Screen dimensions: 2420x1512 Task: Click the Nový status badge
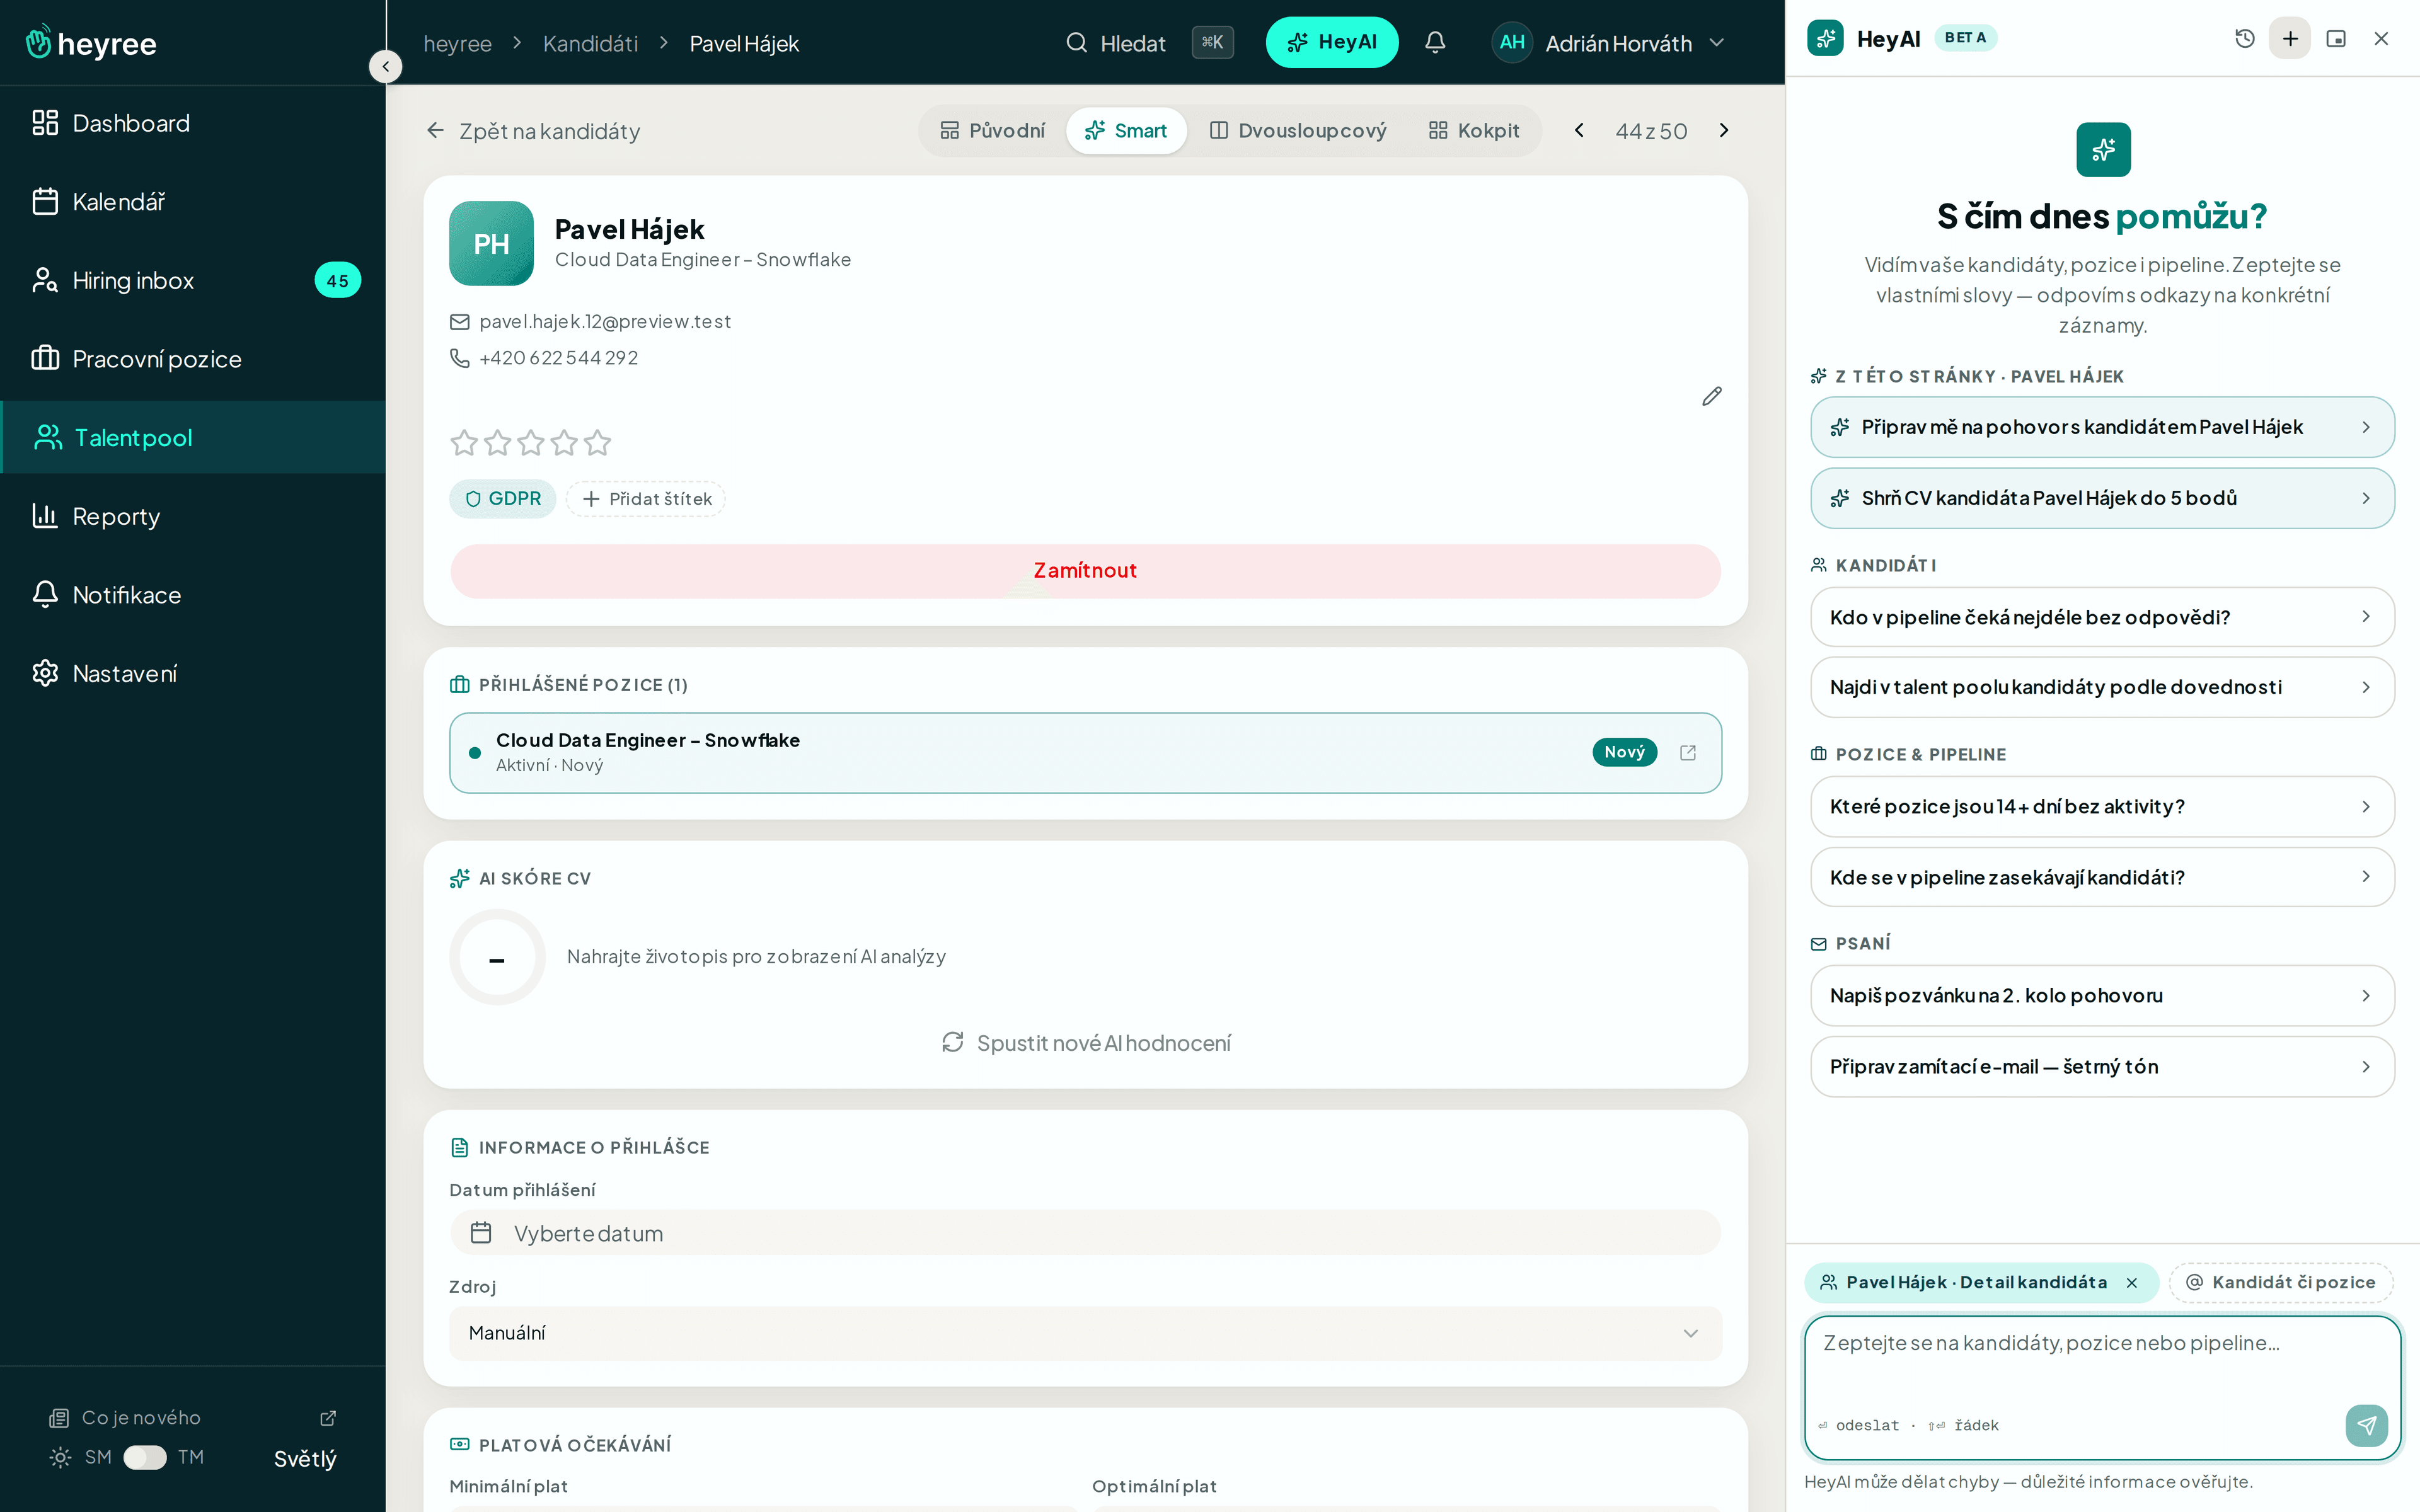[x=1624, y=752]
